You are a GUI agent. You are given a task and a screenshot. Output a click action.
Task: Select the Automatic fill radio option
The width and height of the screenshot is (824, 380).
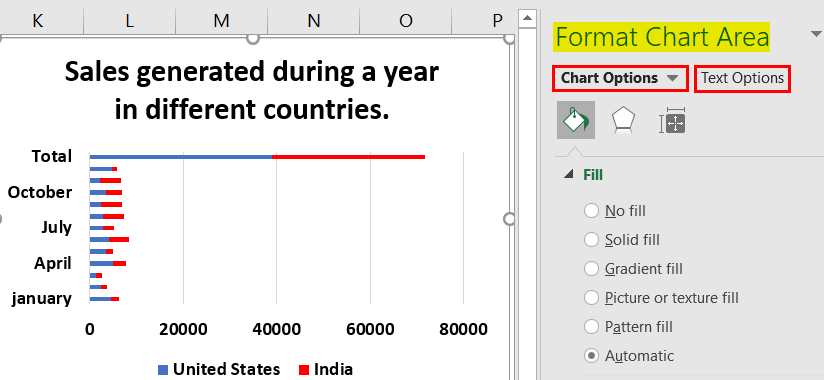tap(592, 356)
